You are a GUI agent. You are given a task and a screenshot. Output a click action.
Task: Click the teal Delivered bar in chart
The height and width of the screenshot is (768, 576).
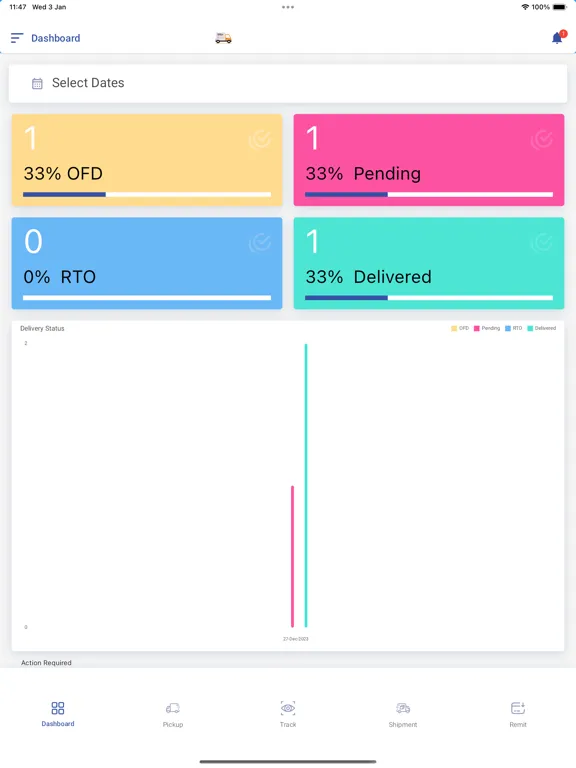[306, 485]
